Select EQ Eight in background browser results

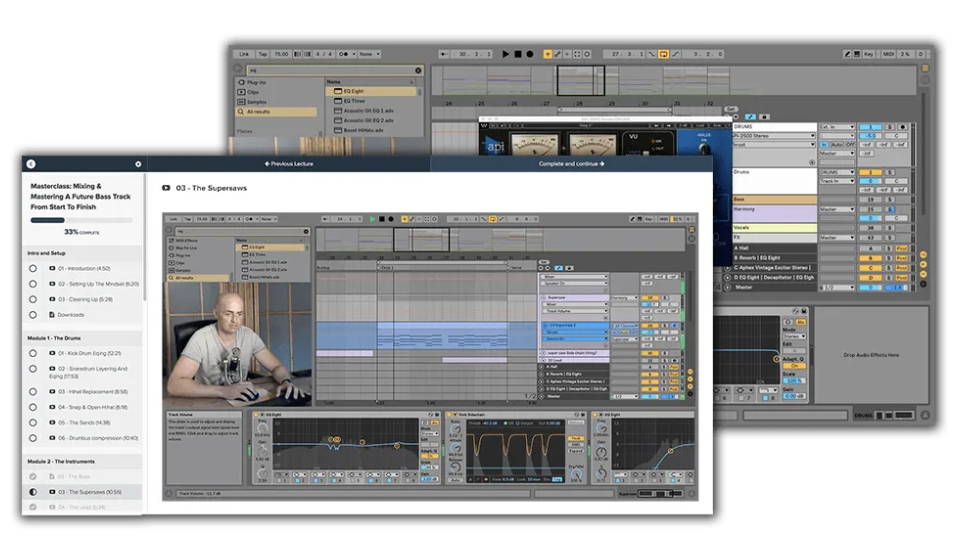click(372, 91)
